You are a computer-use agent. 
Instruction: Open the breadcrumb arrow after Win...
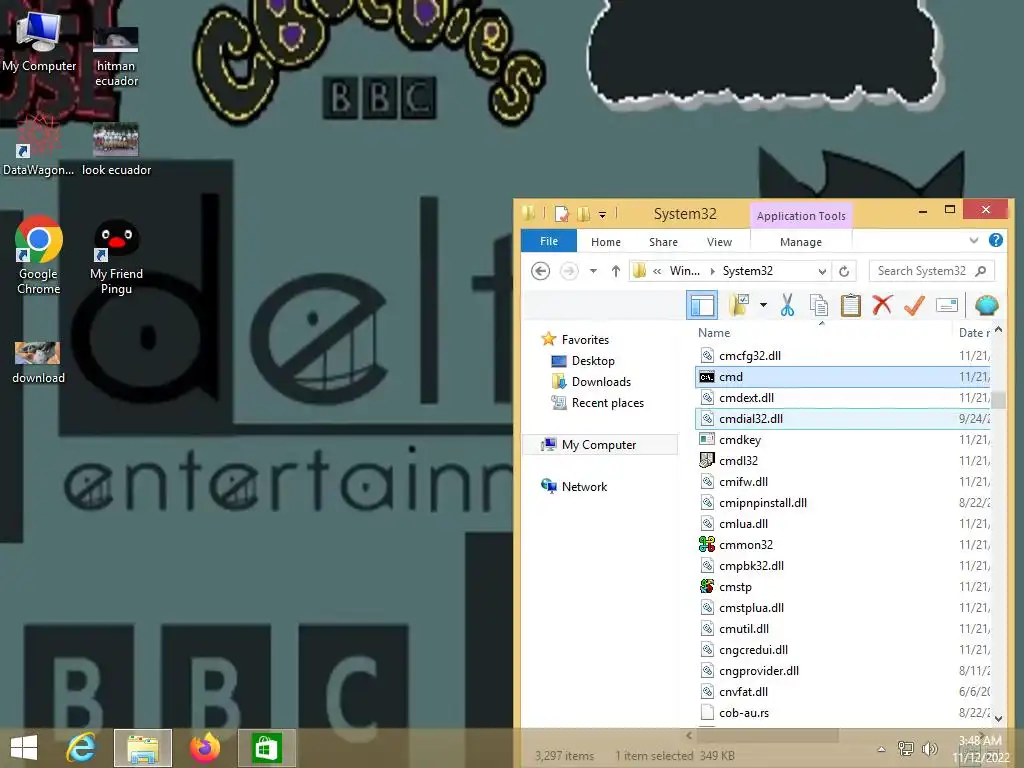coord(712,271)
